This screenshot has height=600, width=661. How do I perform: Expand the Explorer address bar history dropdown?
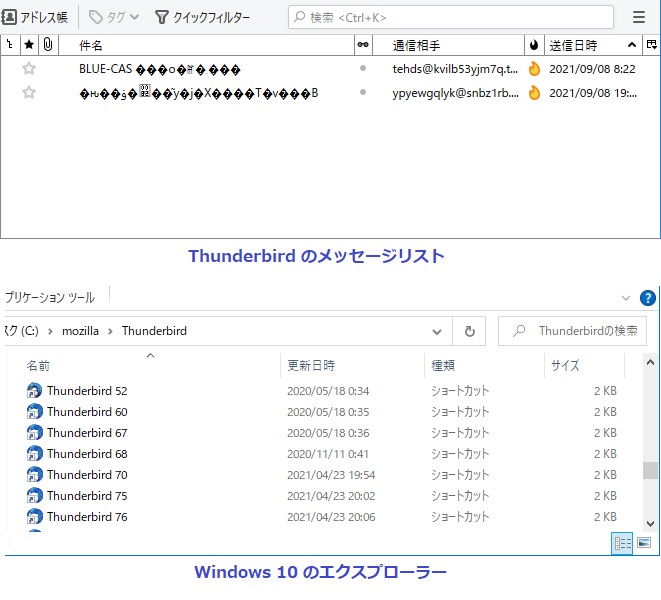(437, 331)
